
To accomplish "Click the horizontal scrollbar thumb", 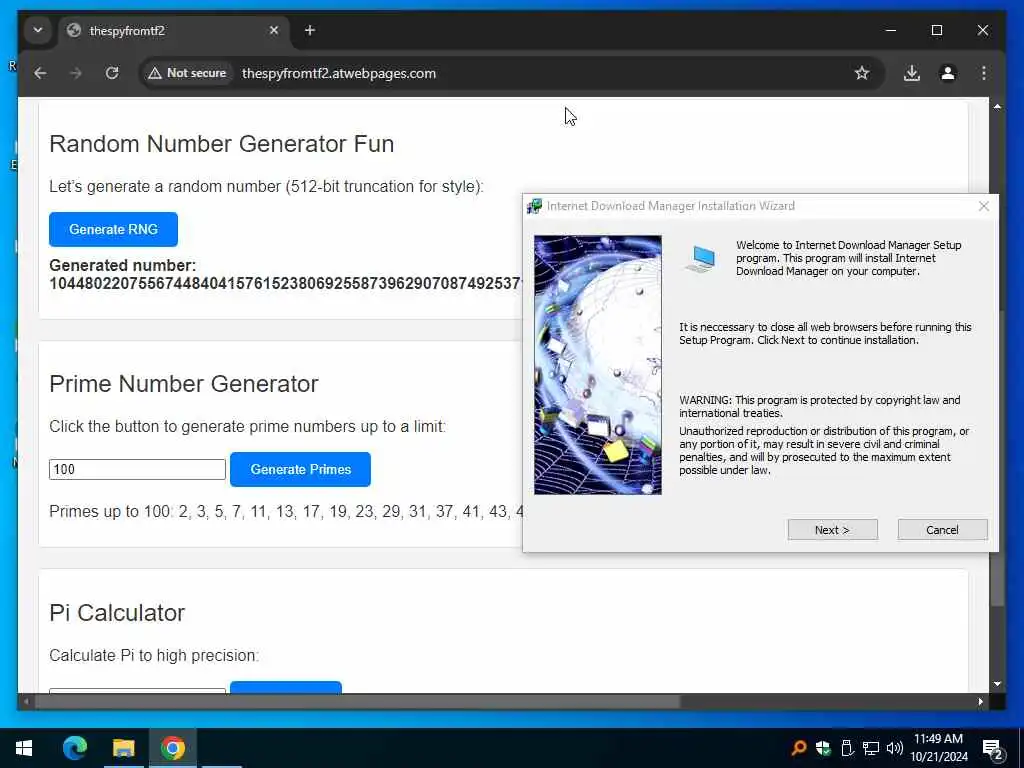I will tap(357, 701).
